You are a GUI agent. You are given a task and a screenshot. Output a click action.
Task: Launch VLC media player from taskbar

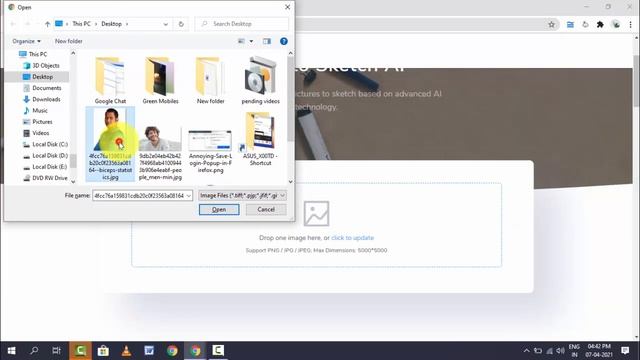126,351
